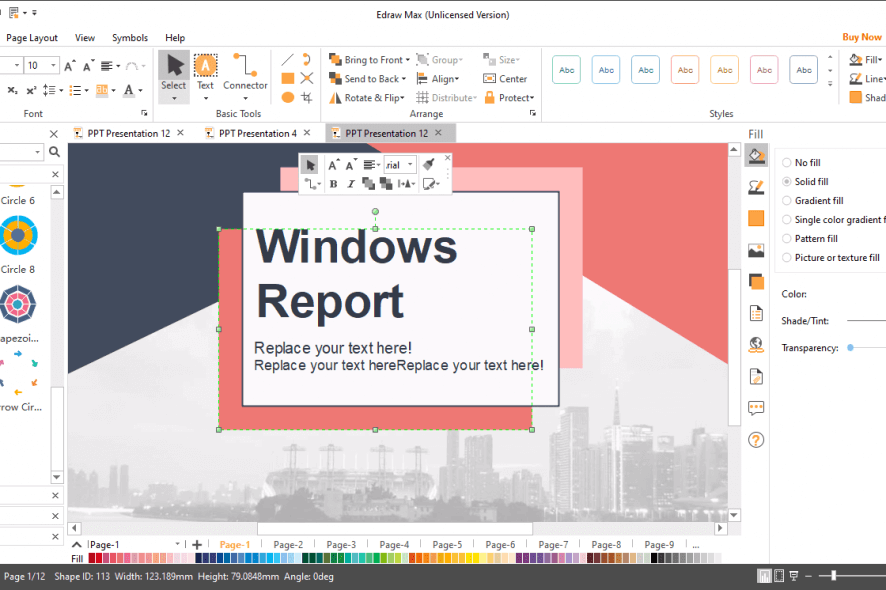This screenshot has height=590, width=886.
Task: Click the Buy Now link
Action: 862,37
